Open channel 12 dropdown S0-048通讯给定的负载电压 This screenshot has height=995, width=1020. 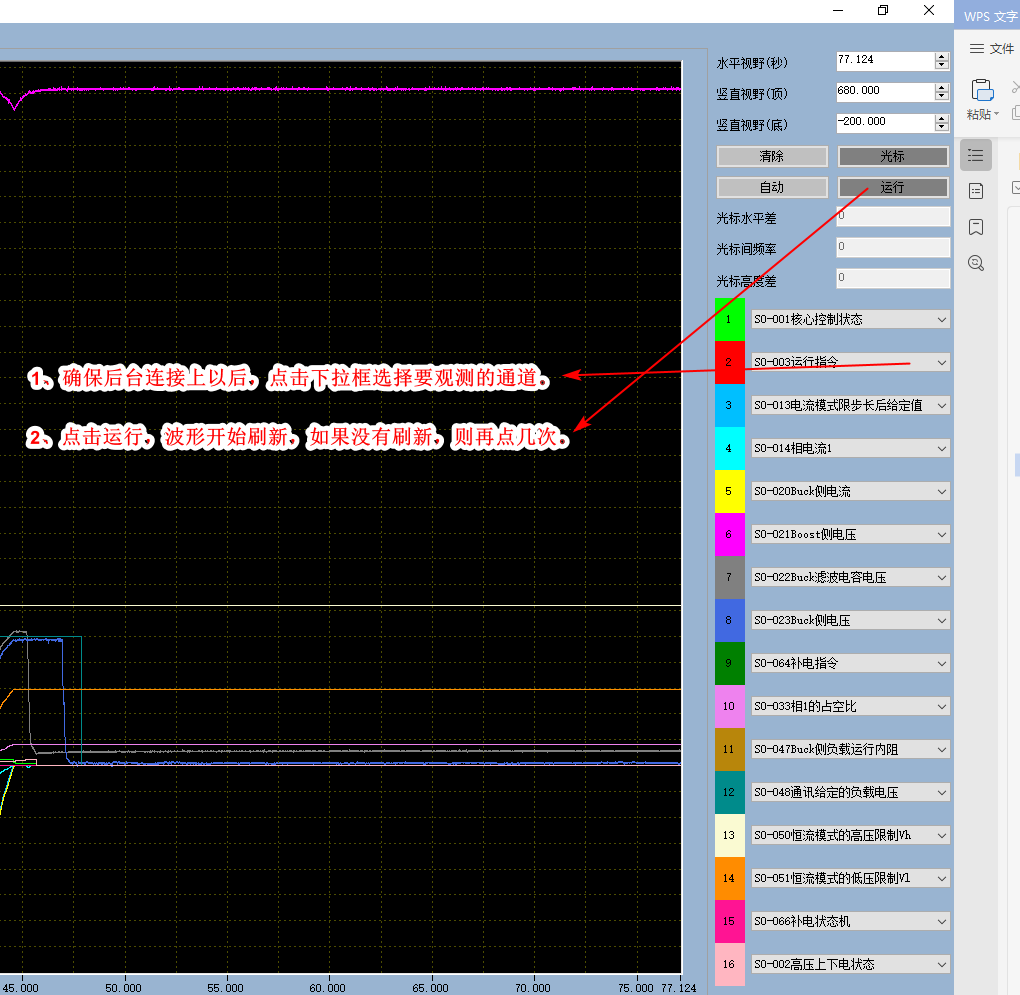850,792
